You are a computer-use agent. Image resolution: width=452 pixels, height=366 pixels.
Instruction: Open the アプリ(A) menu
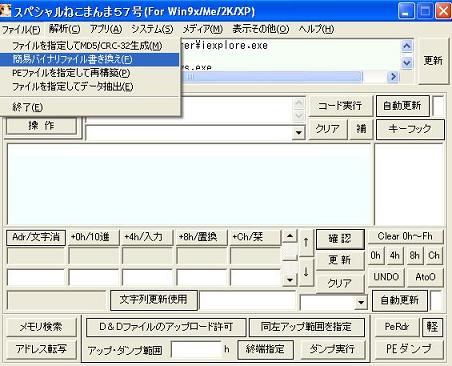click(x=106, y=29)
